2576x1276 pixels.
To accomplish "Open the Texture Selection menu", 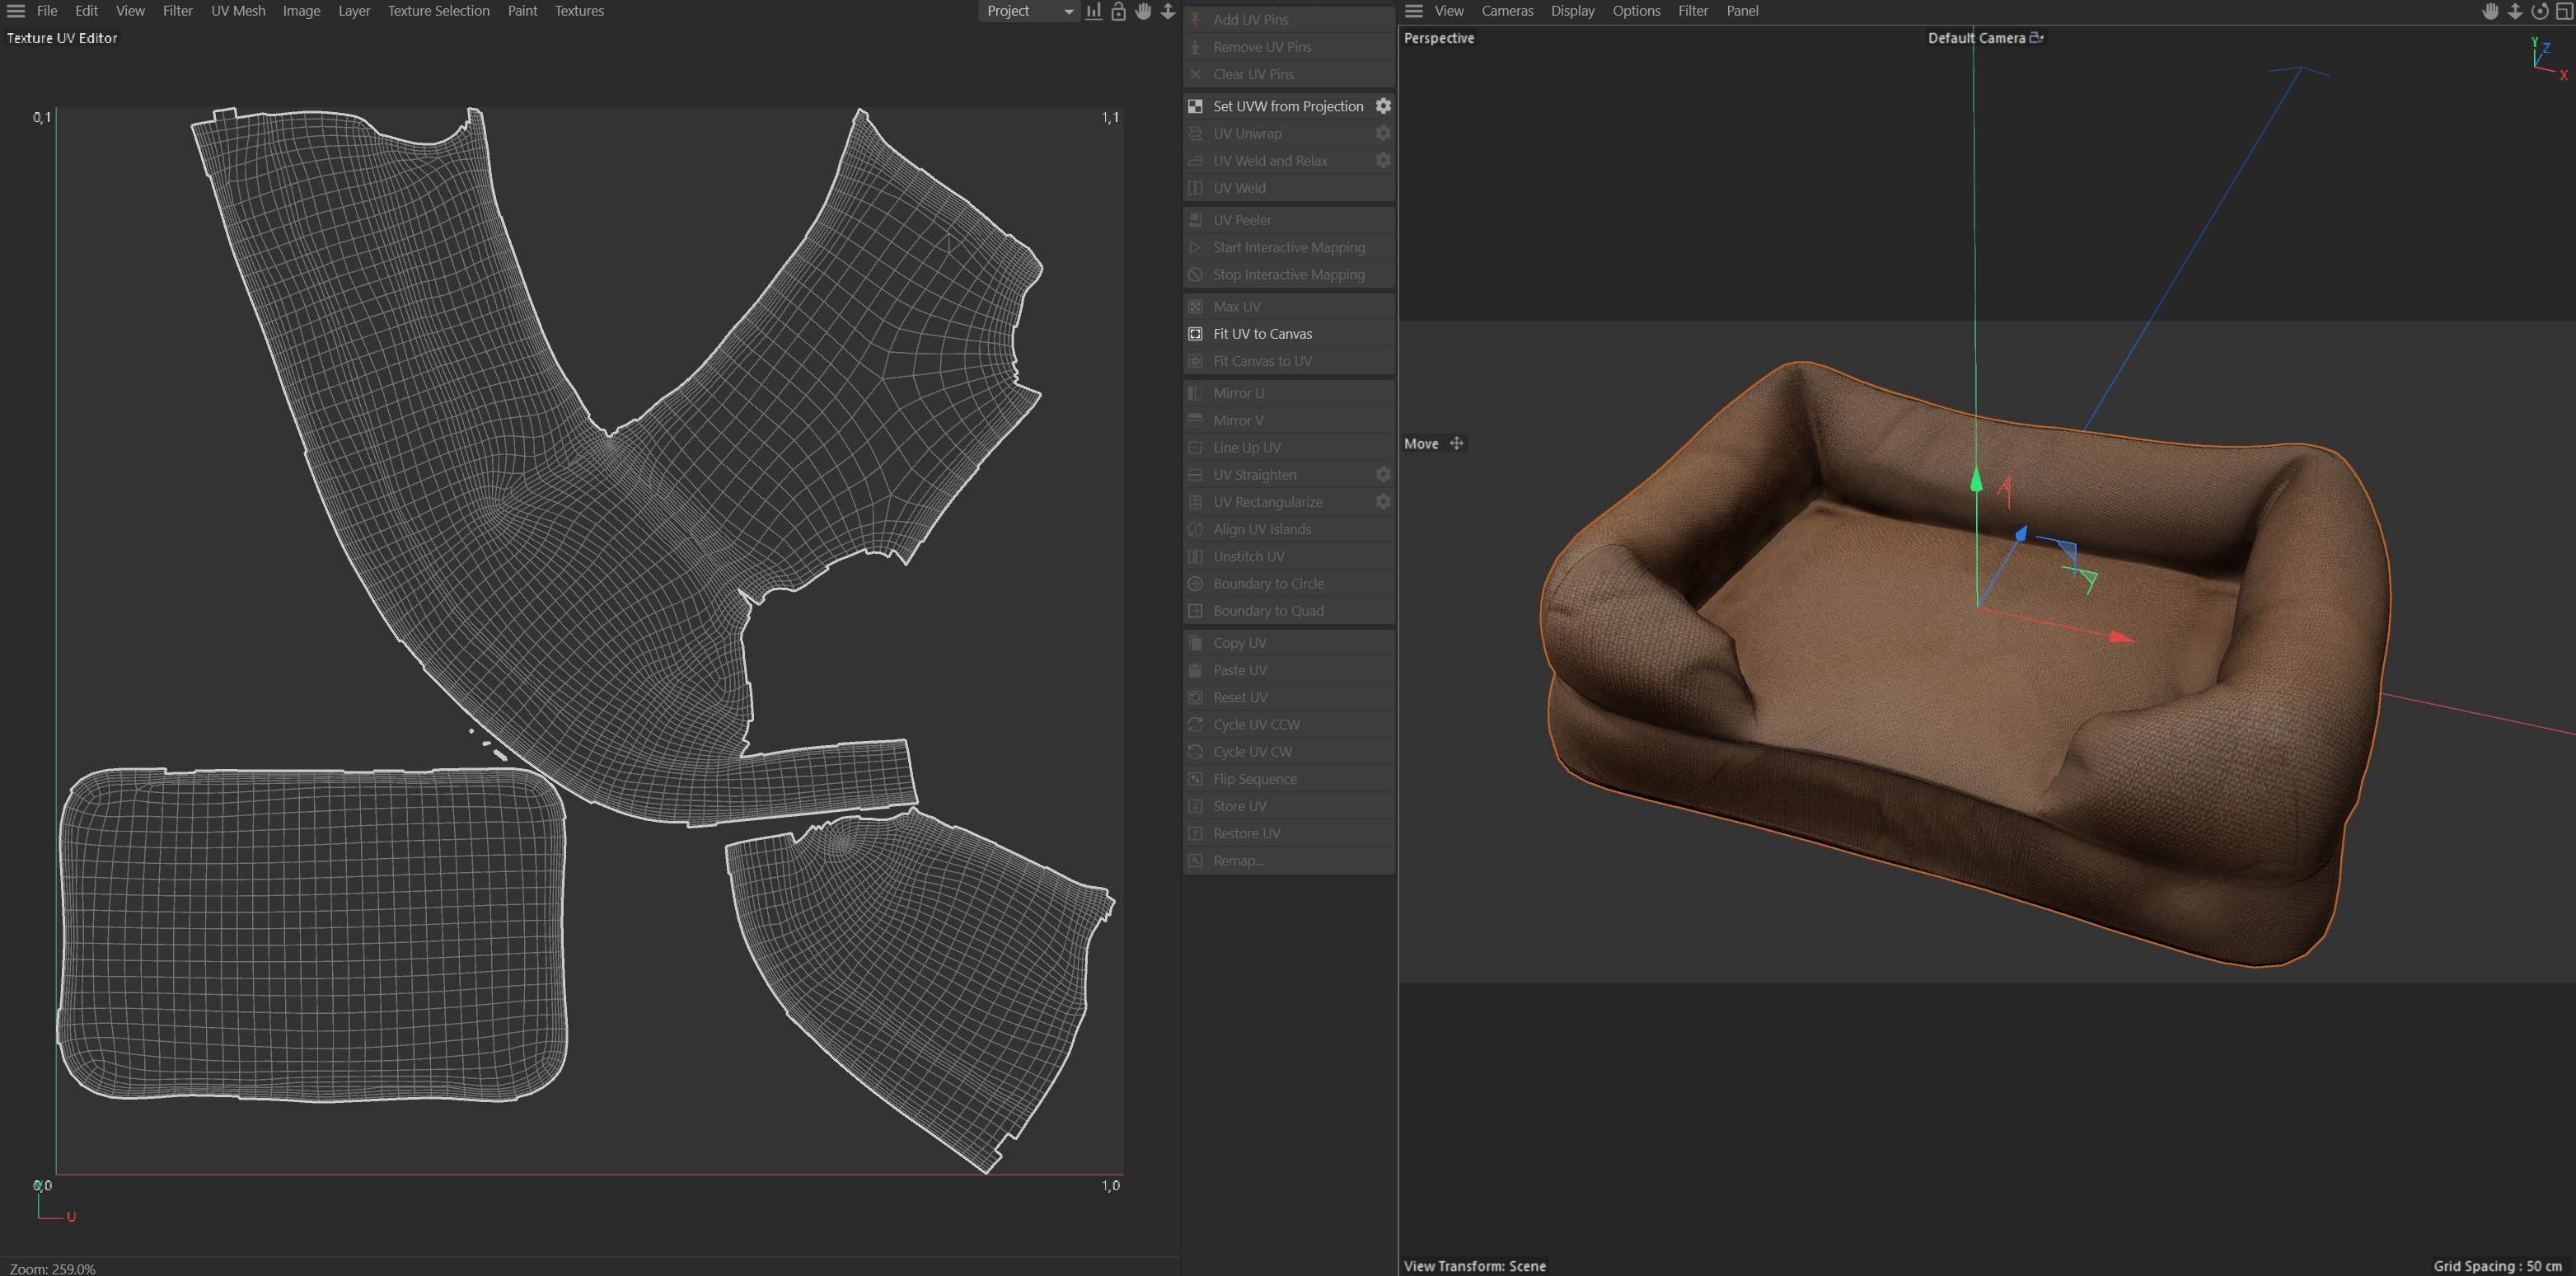I will coord(438,11).
